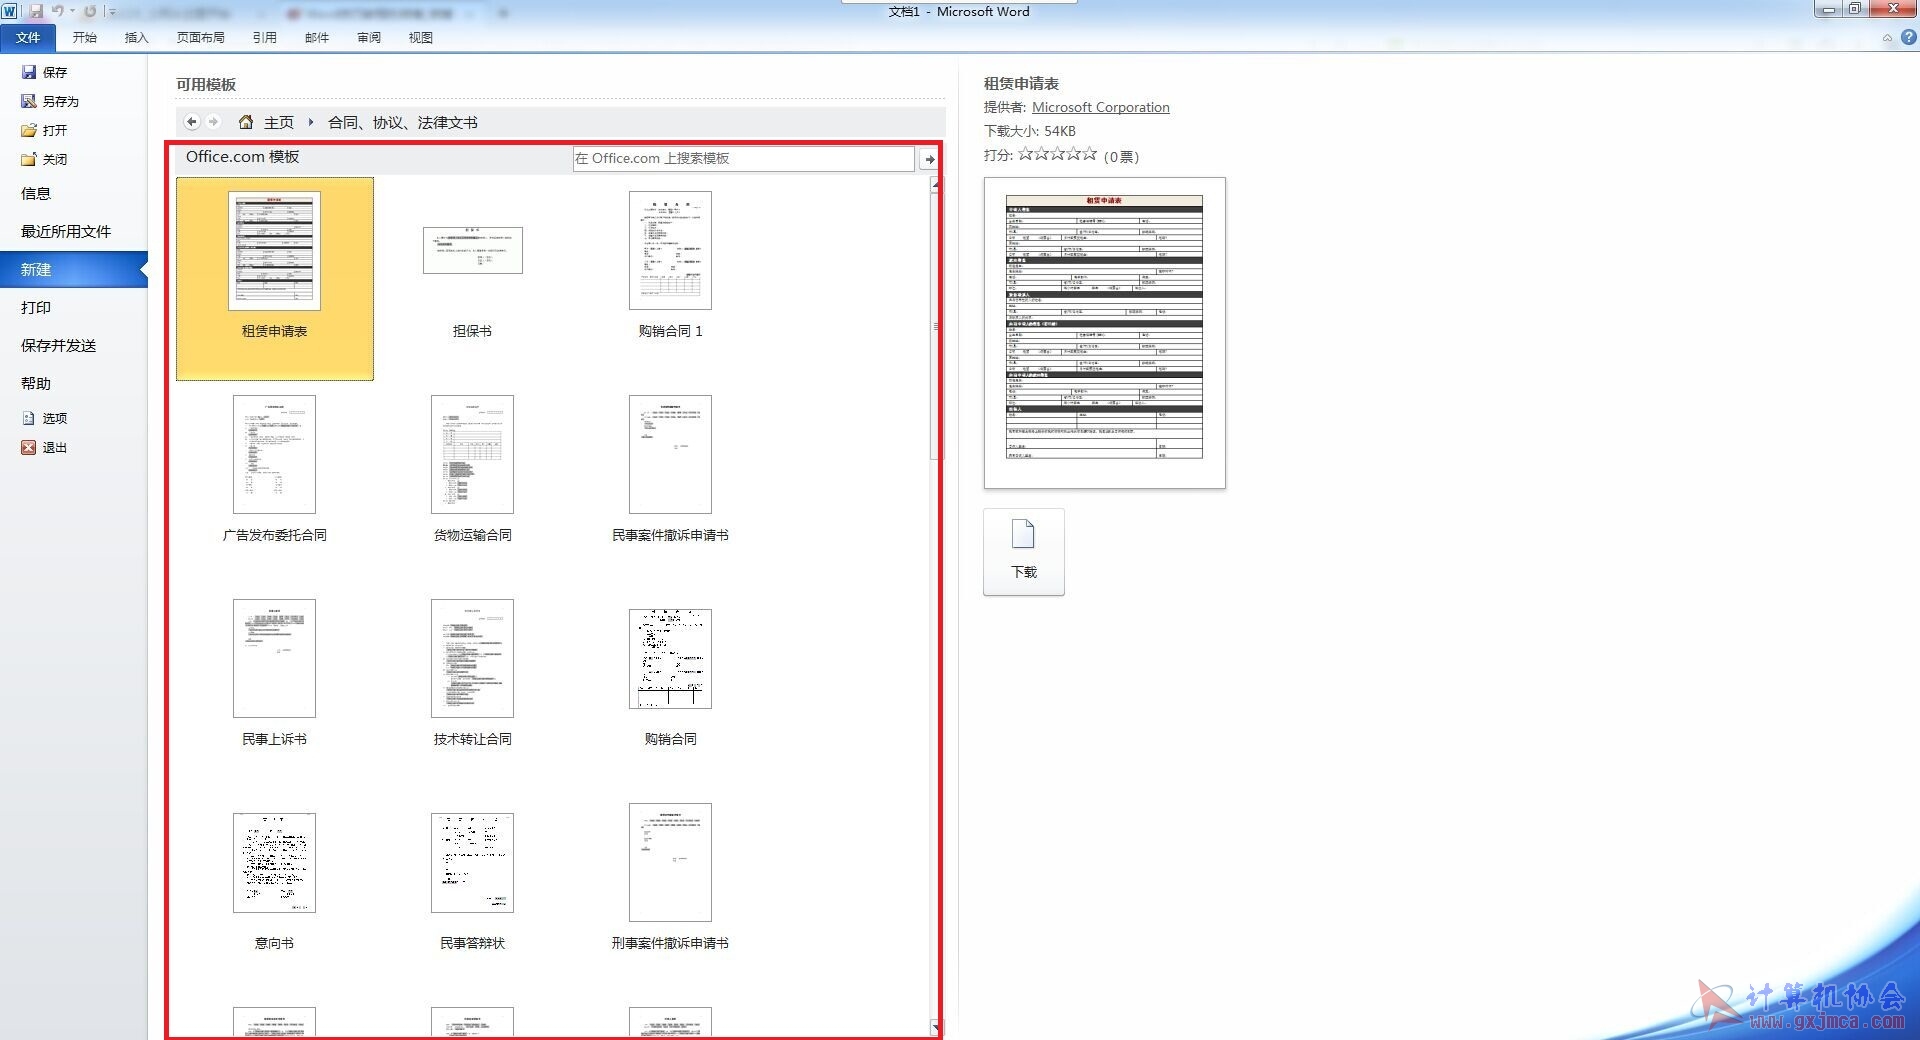Go back with the navigation back arrow
The height and width of the screenshot is (1040, 1920).
click(x=192, y=122)
